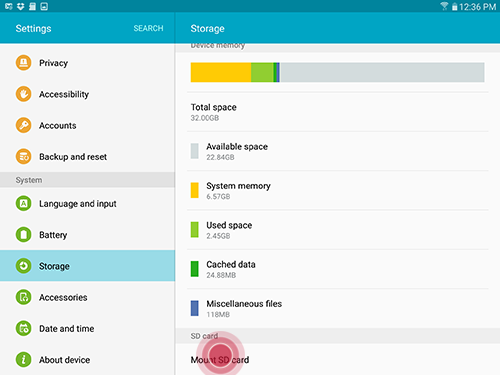Tap the Language and input icon

23,203
